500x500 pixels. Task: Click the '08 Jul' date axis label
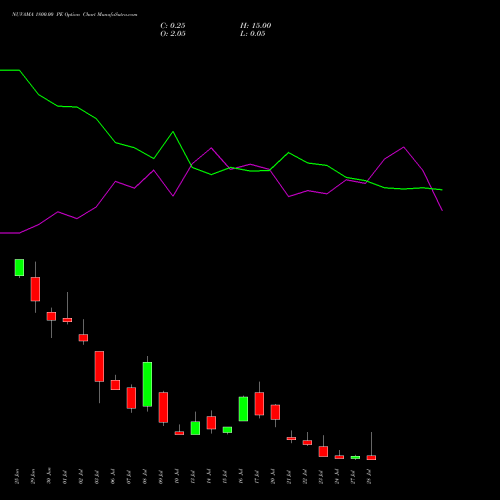coord(145,477)
